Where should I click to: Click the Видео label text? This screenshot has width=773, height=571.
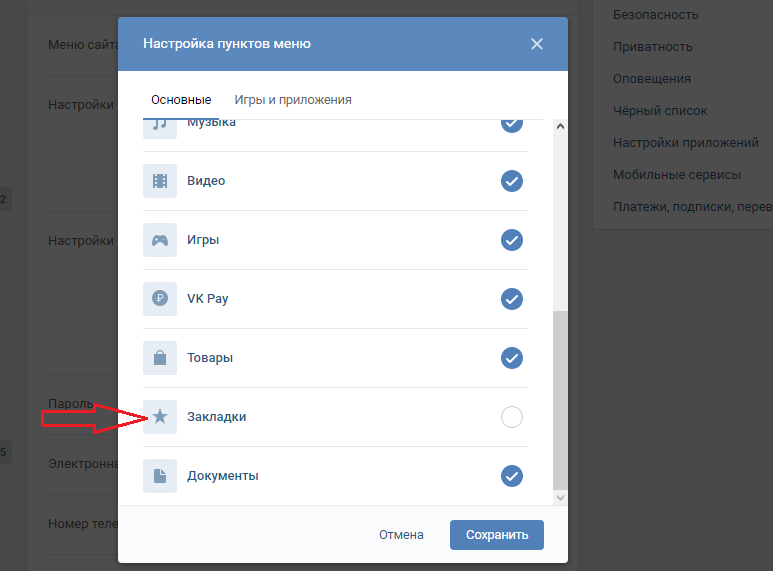tap(206, 180)
